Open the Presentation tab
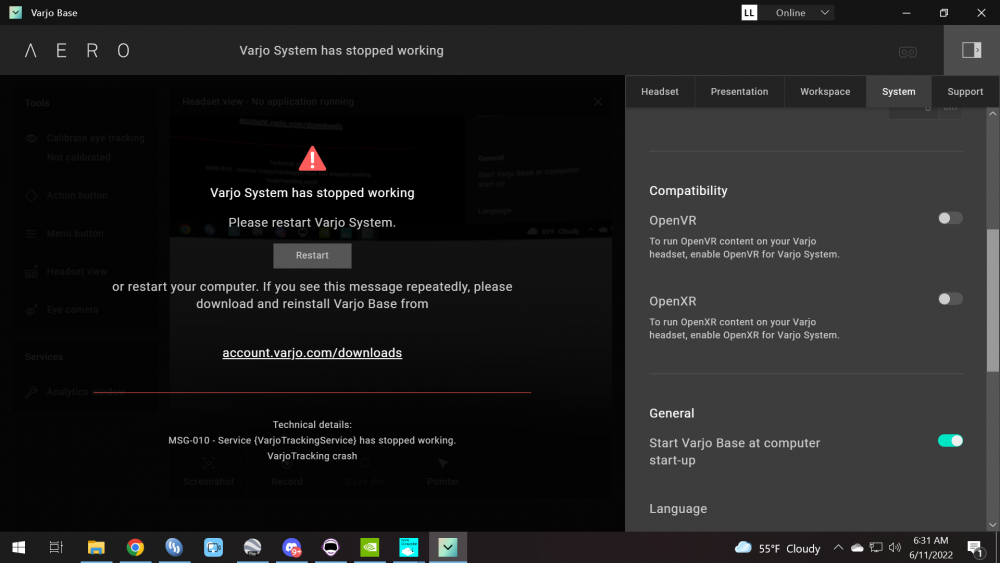 pyautogui.click(x=739, y=91)
